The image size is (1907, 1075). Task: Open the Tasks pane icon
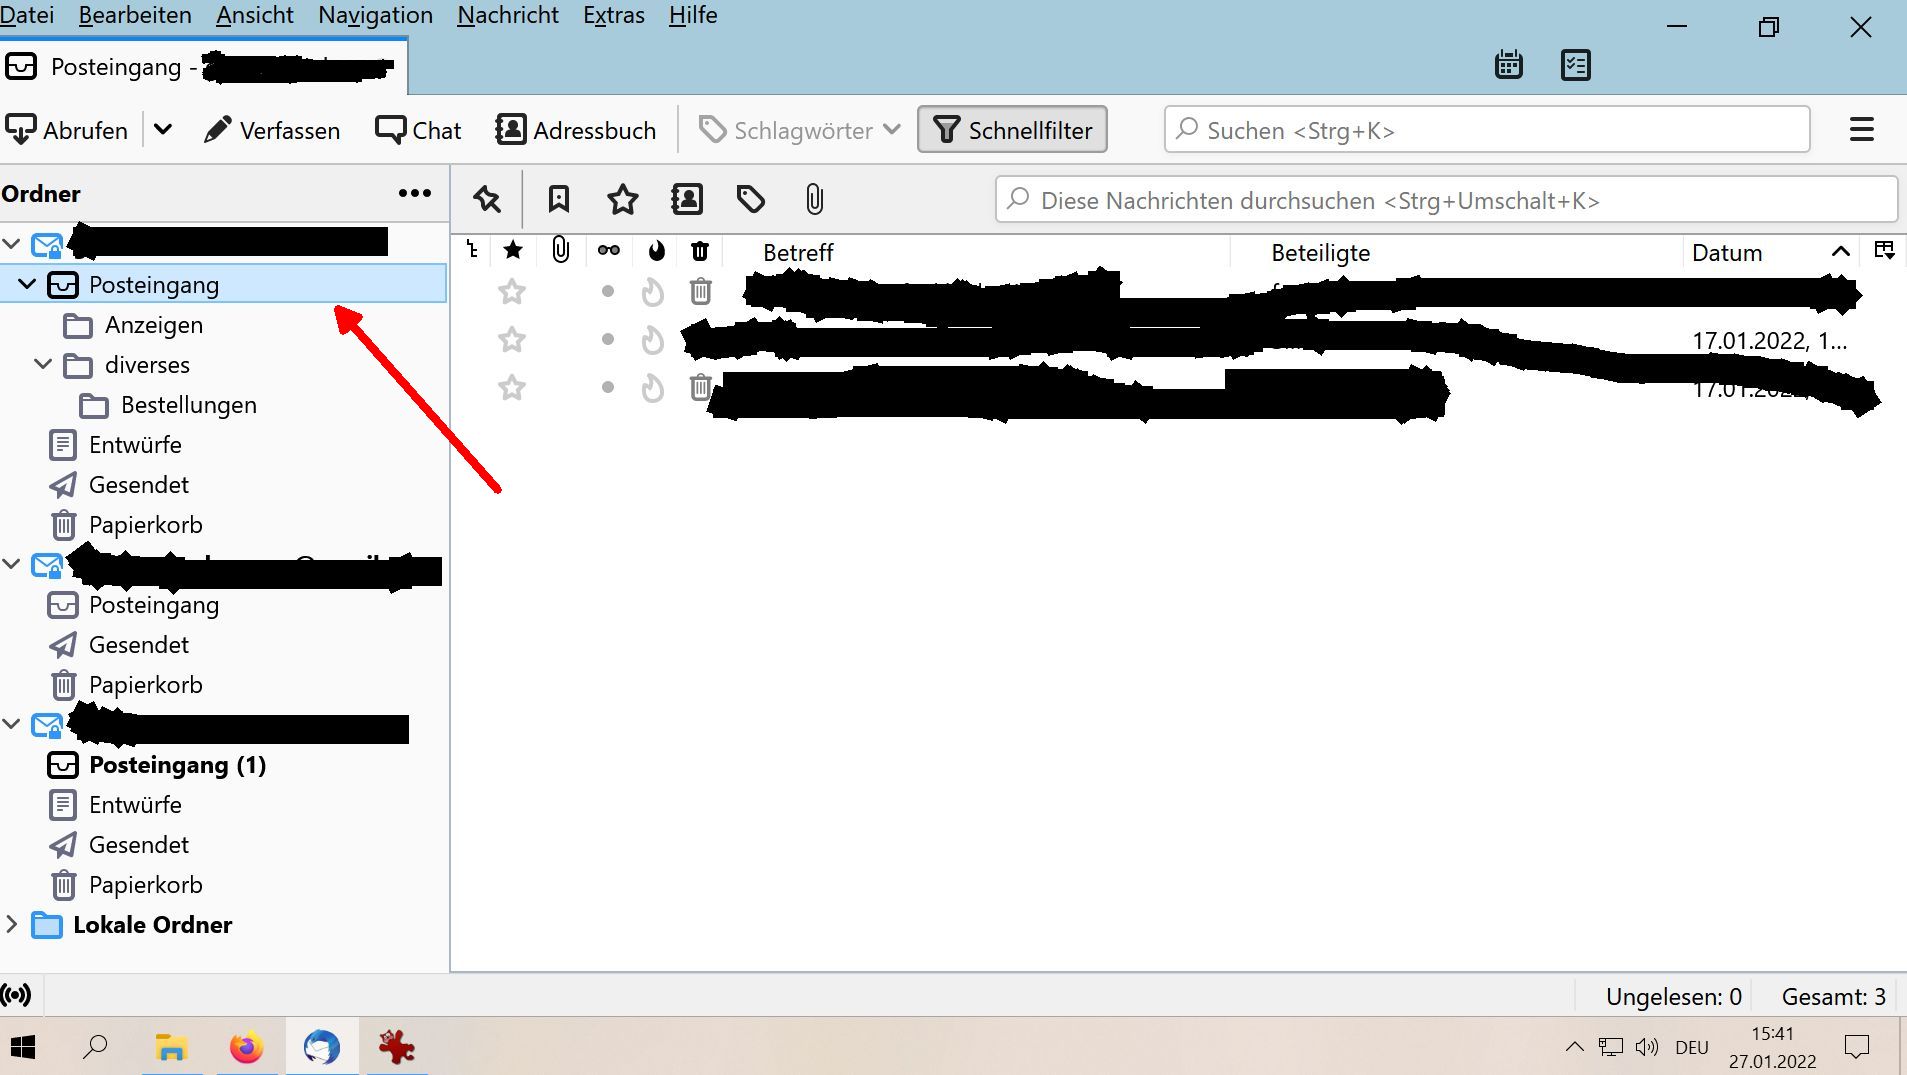1576,64
